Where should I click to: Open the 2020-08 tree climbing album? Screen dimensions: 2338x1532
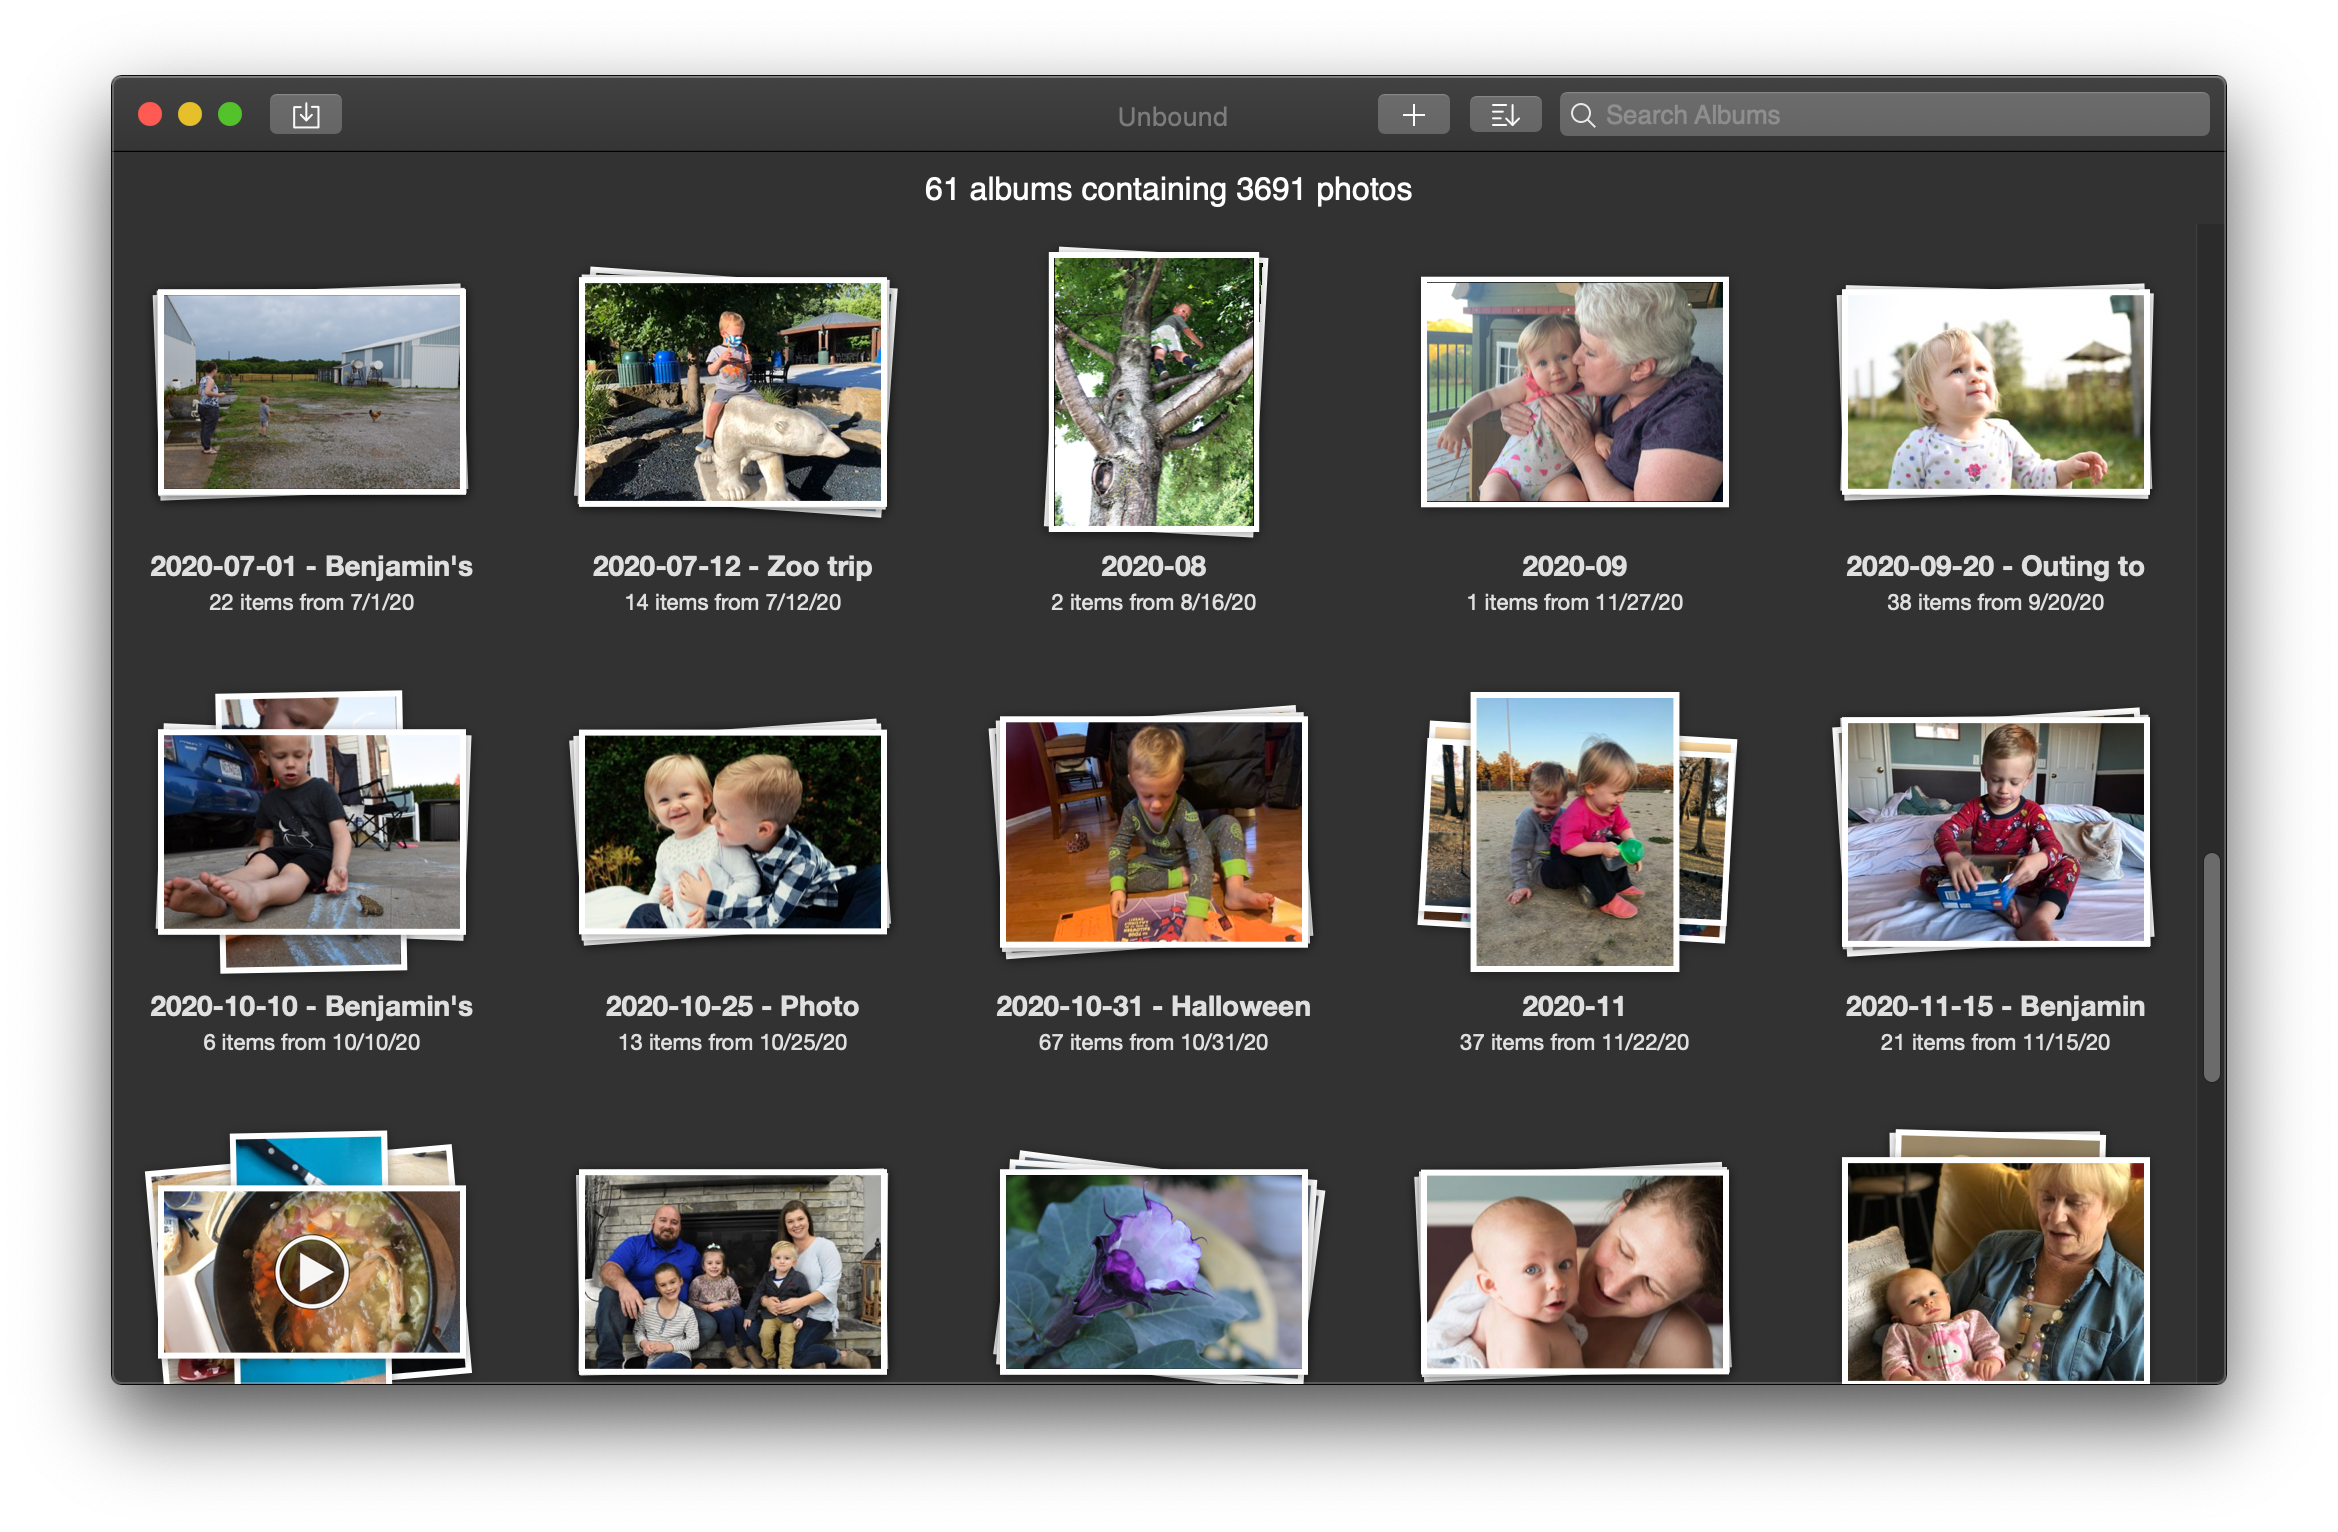tap(1153, 391)
